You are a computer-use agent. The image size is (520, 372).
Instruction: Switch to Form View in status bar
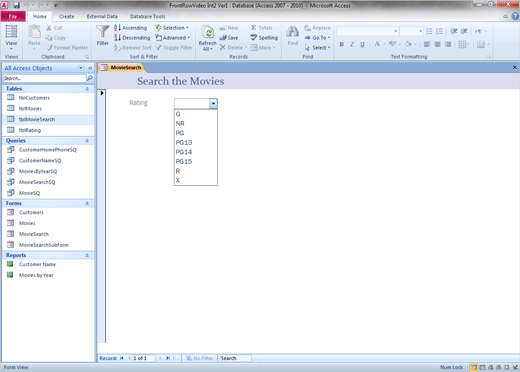click(474, 367)
